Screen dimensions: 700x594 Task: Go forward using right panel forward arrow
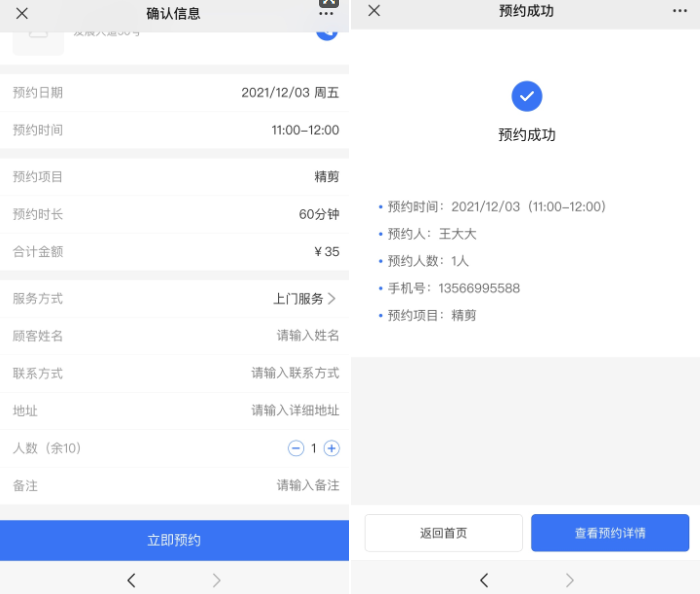pos(570,580)
